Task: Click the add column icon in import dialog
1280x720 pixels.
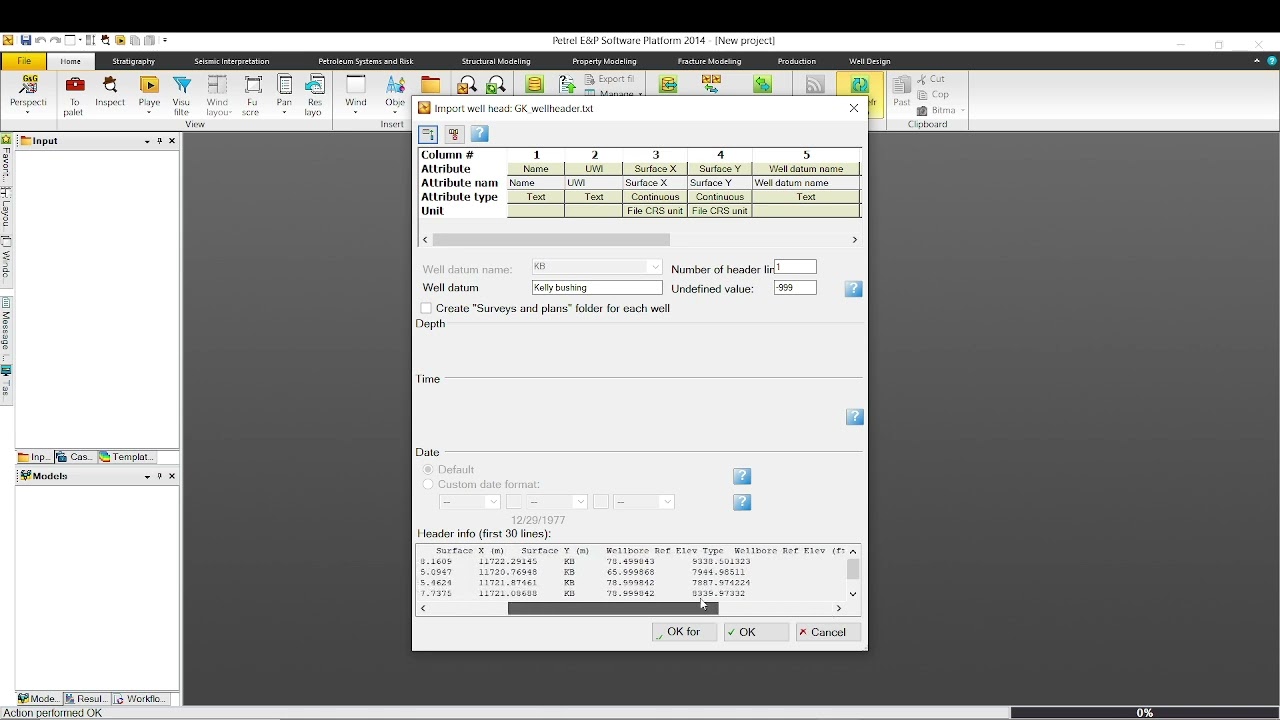Action: click(x=428, y=134)
